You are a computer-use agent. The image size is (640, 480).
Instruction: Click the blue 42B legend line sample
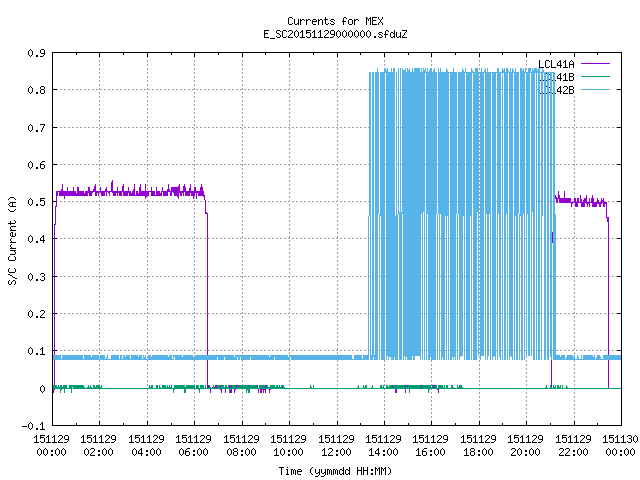(x=595, y=89)
